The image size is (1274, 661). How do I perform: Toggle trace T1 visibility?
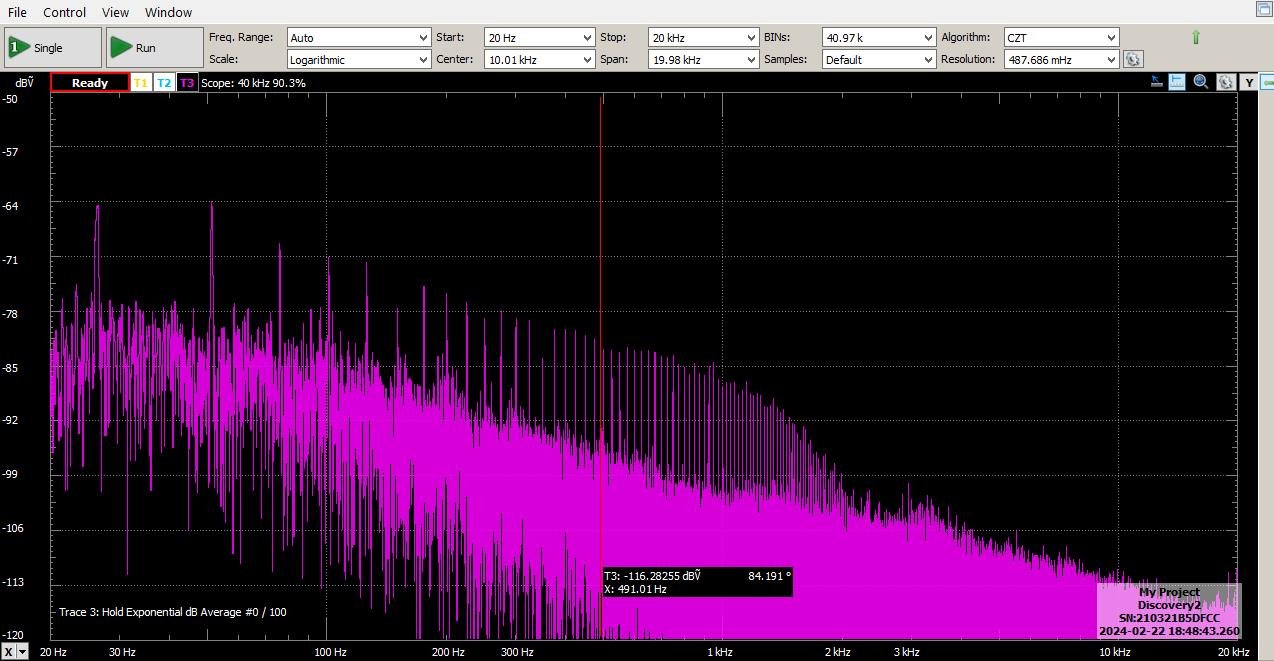pyautogui.click(x=141, y=83)
